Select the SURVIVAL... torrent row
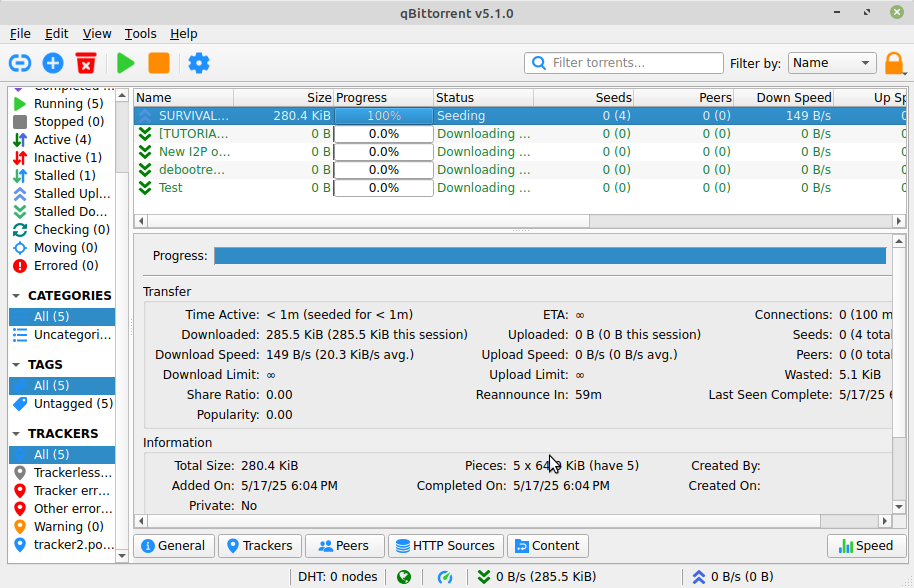Screen dimensions: 914x588 520,116
